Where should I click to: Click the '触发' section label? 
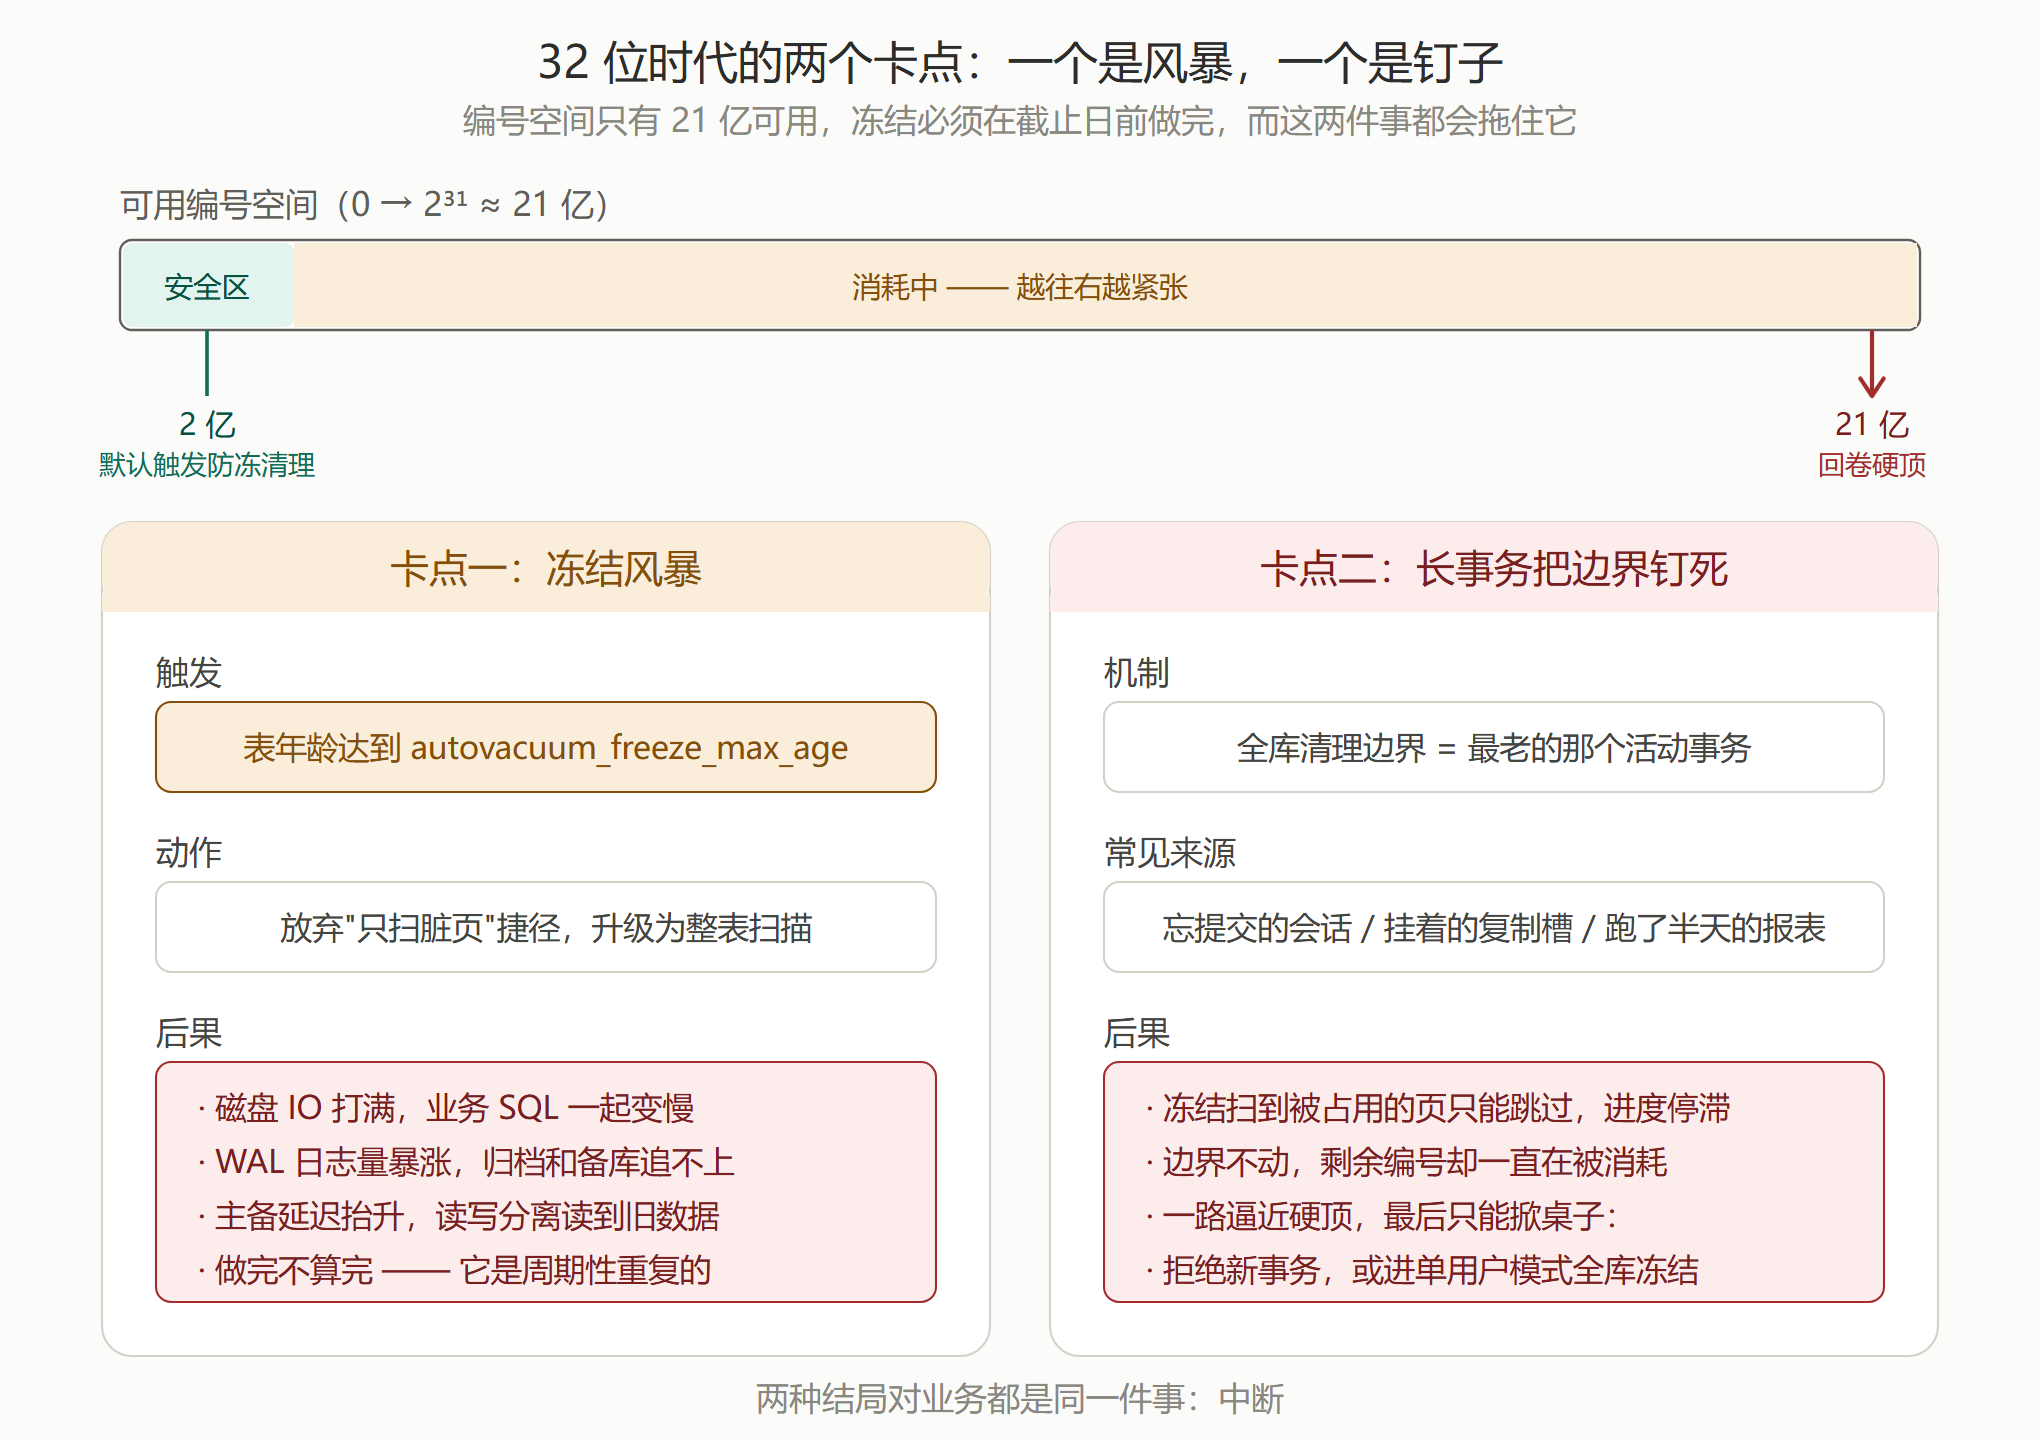point(189,672)
